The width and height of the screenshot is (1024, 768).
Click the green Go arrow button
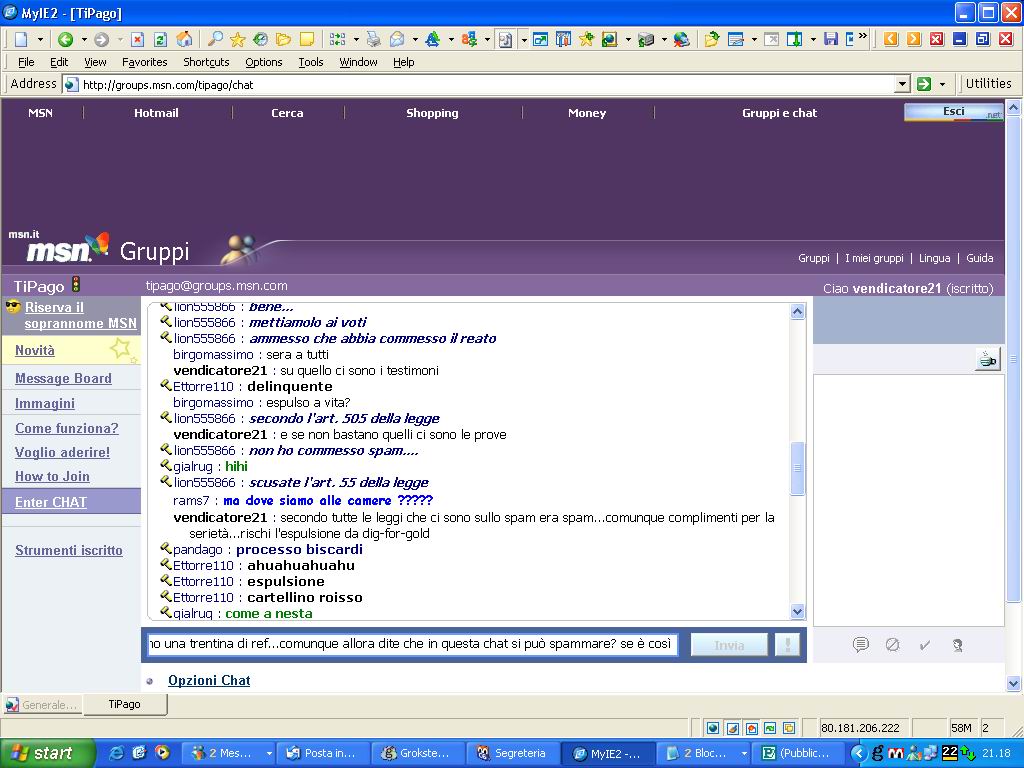point(924,84)
